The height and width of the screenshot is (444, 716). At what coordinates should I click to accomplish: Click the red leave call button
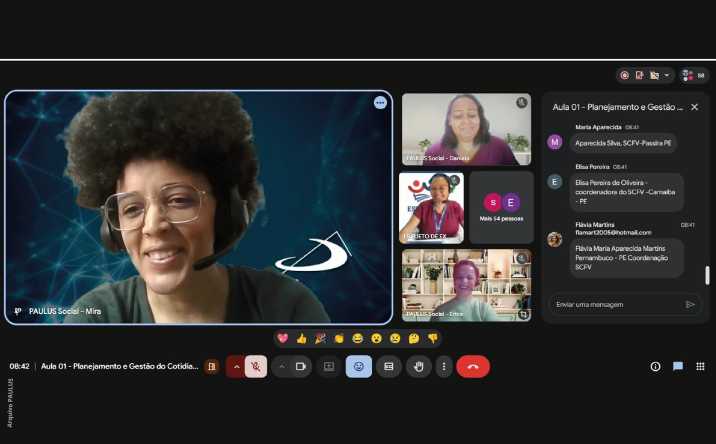click(x=473, y=367)
